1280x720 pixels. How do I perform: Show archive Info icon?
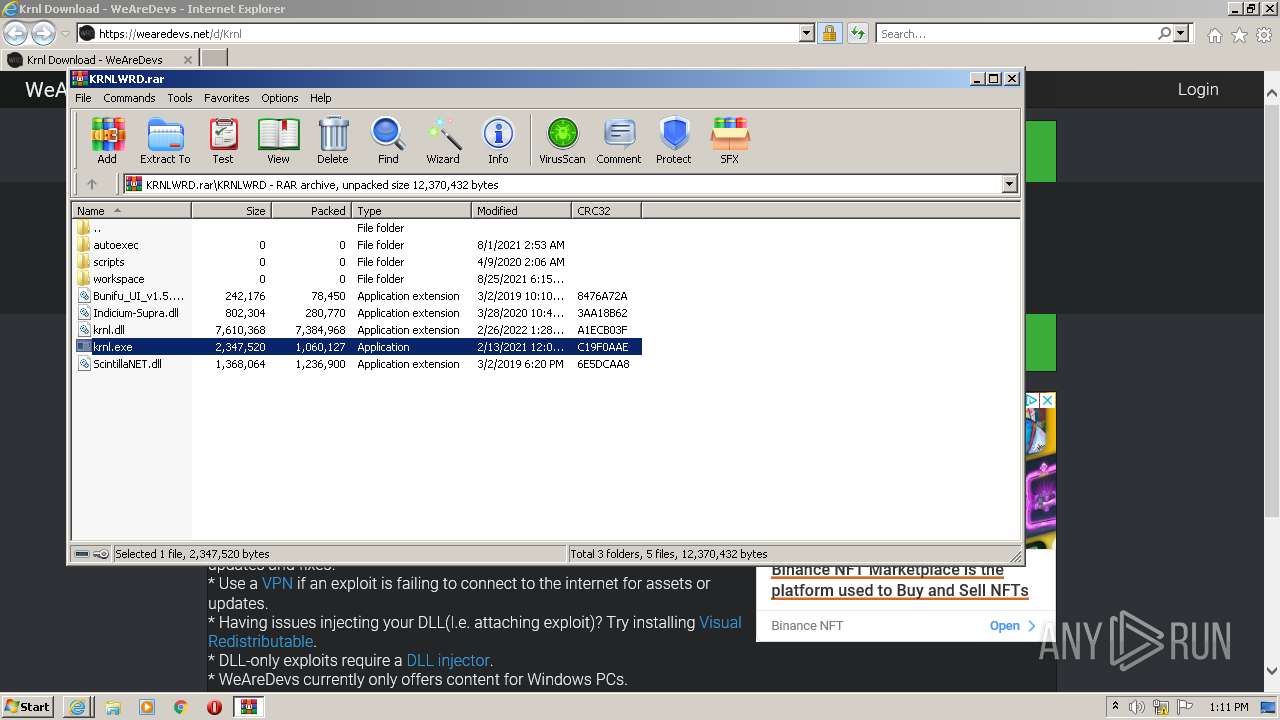(498, 140)
